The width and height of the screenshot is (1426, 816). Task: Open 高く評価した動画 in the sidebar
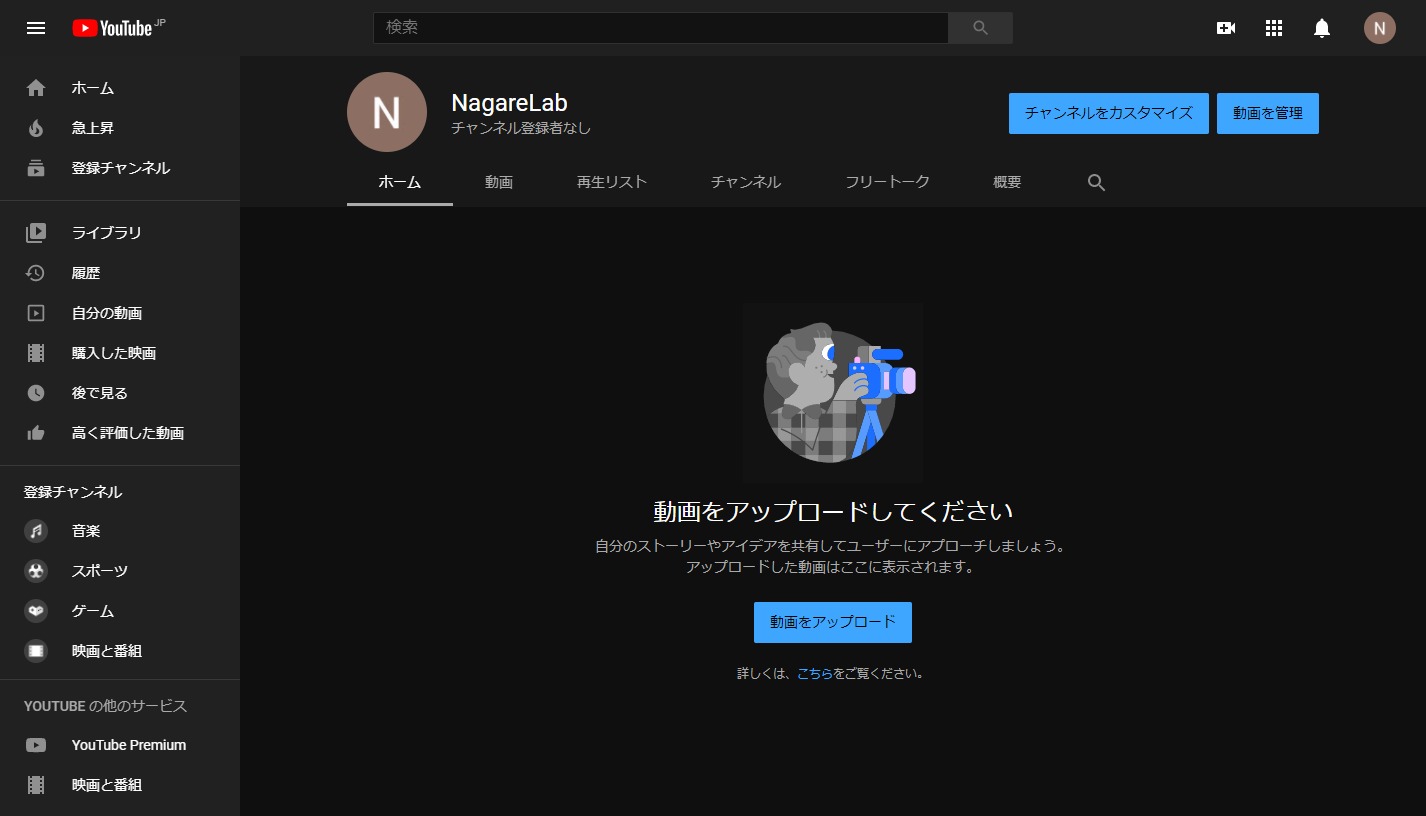pyautogui.click(x=120, y=433)
